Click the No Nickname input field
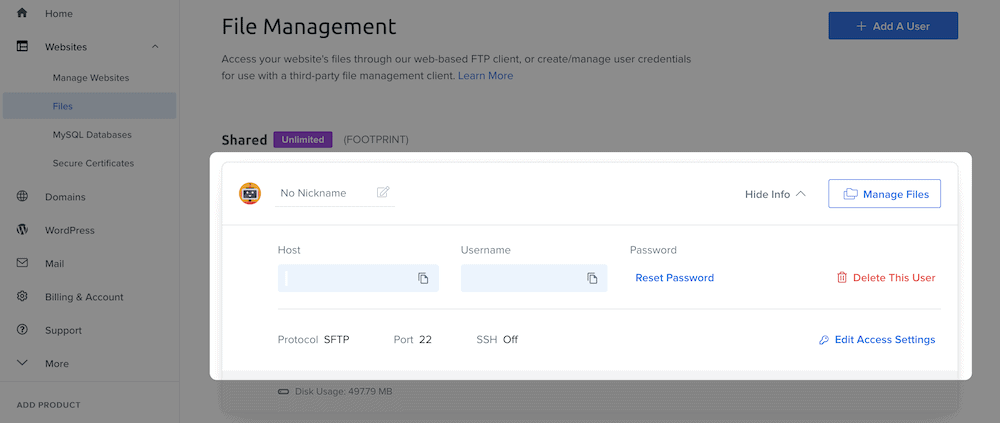The width and height of the screenshot is (1000, 423). tap(325, 193)
